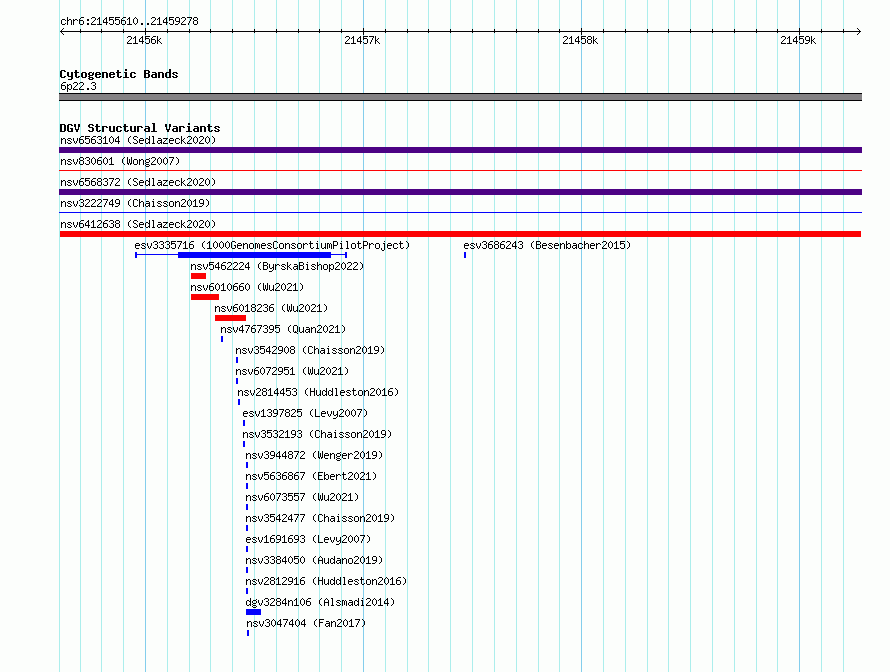The image size is (890, 672).
Task: Open the nsv6018236 (Wu2021) label
Action: 271,308
